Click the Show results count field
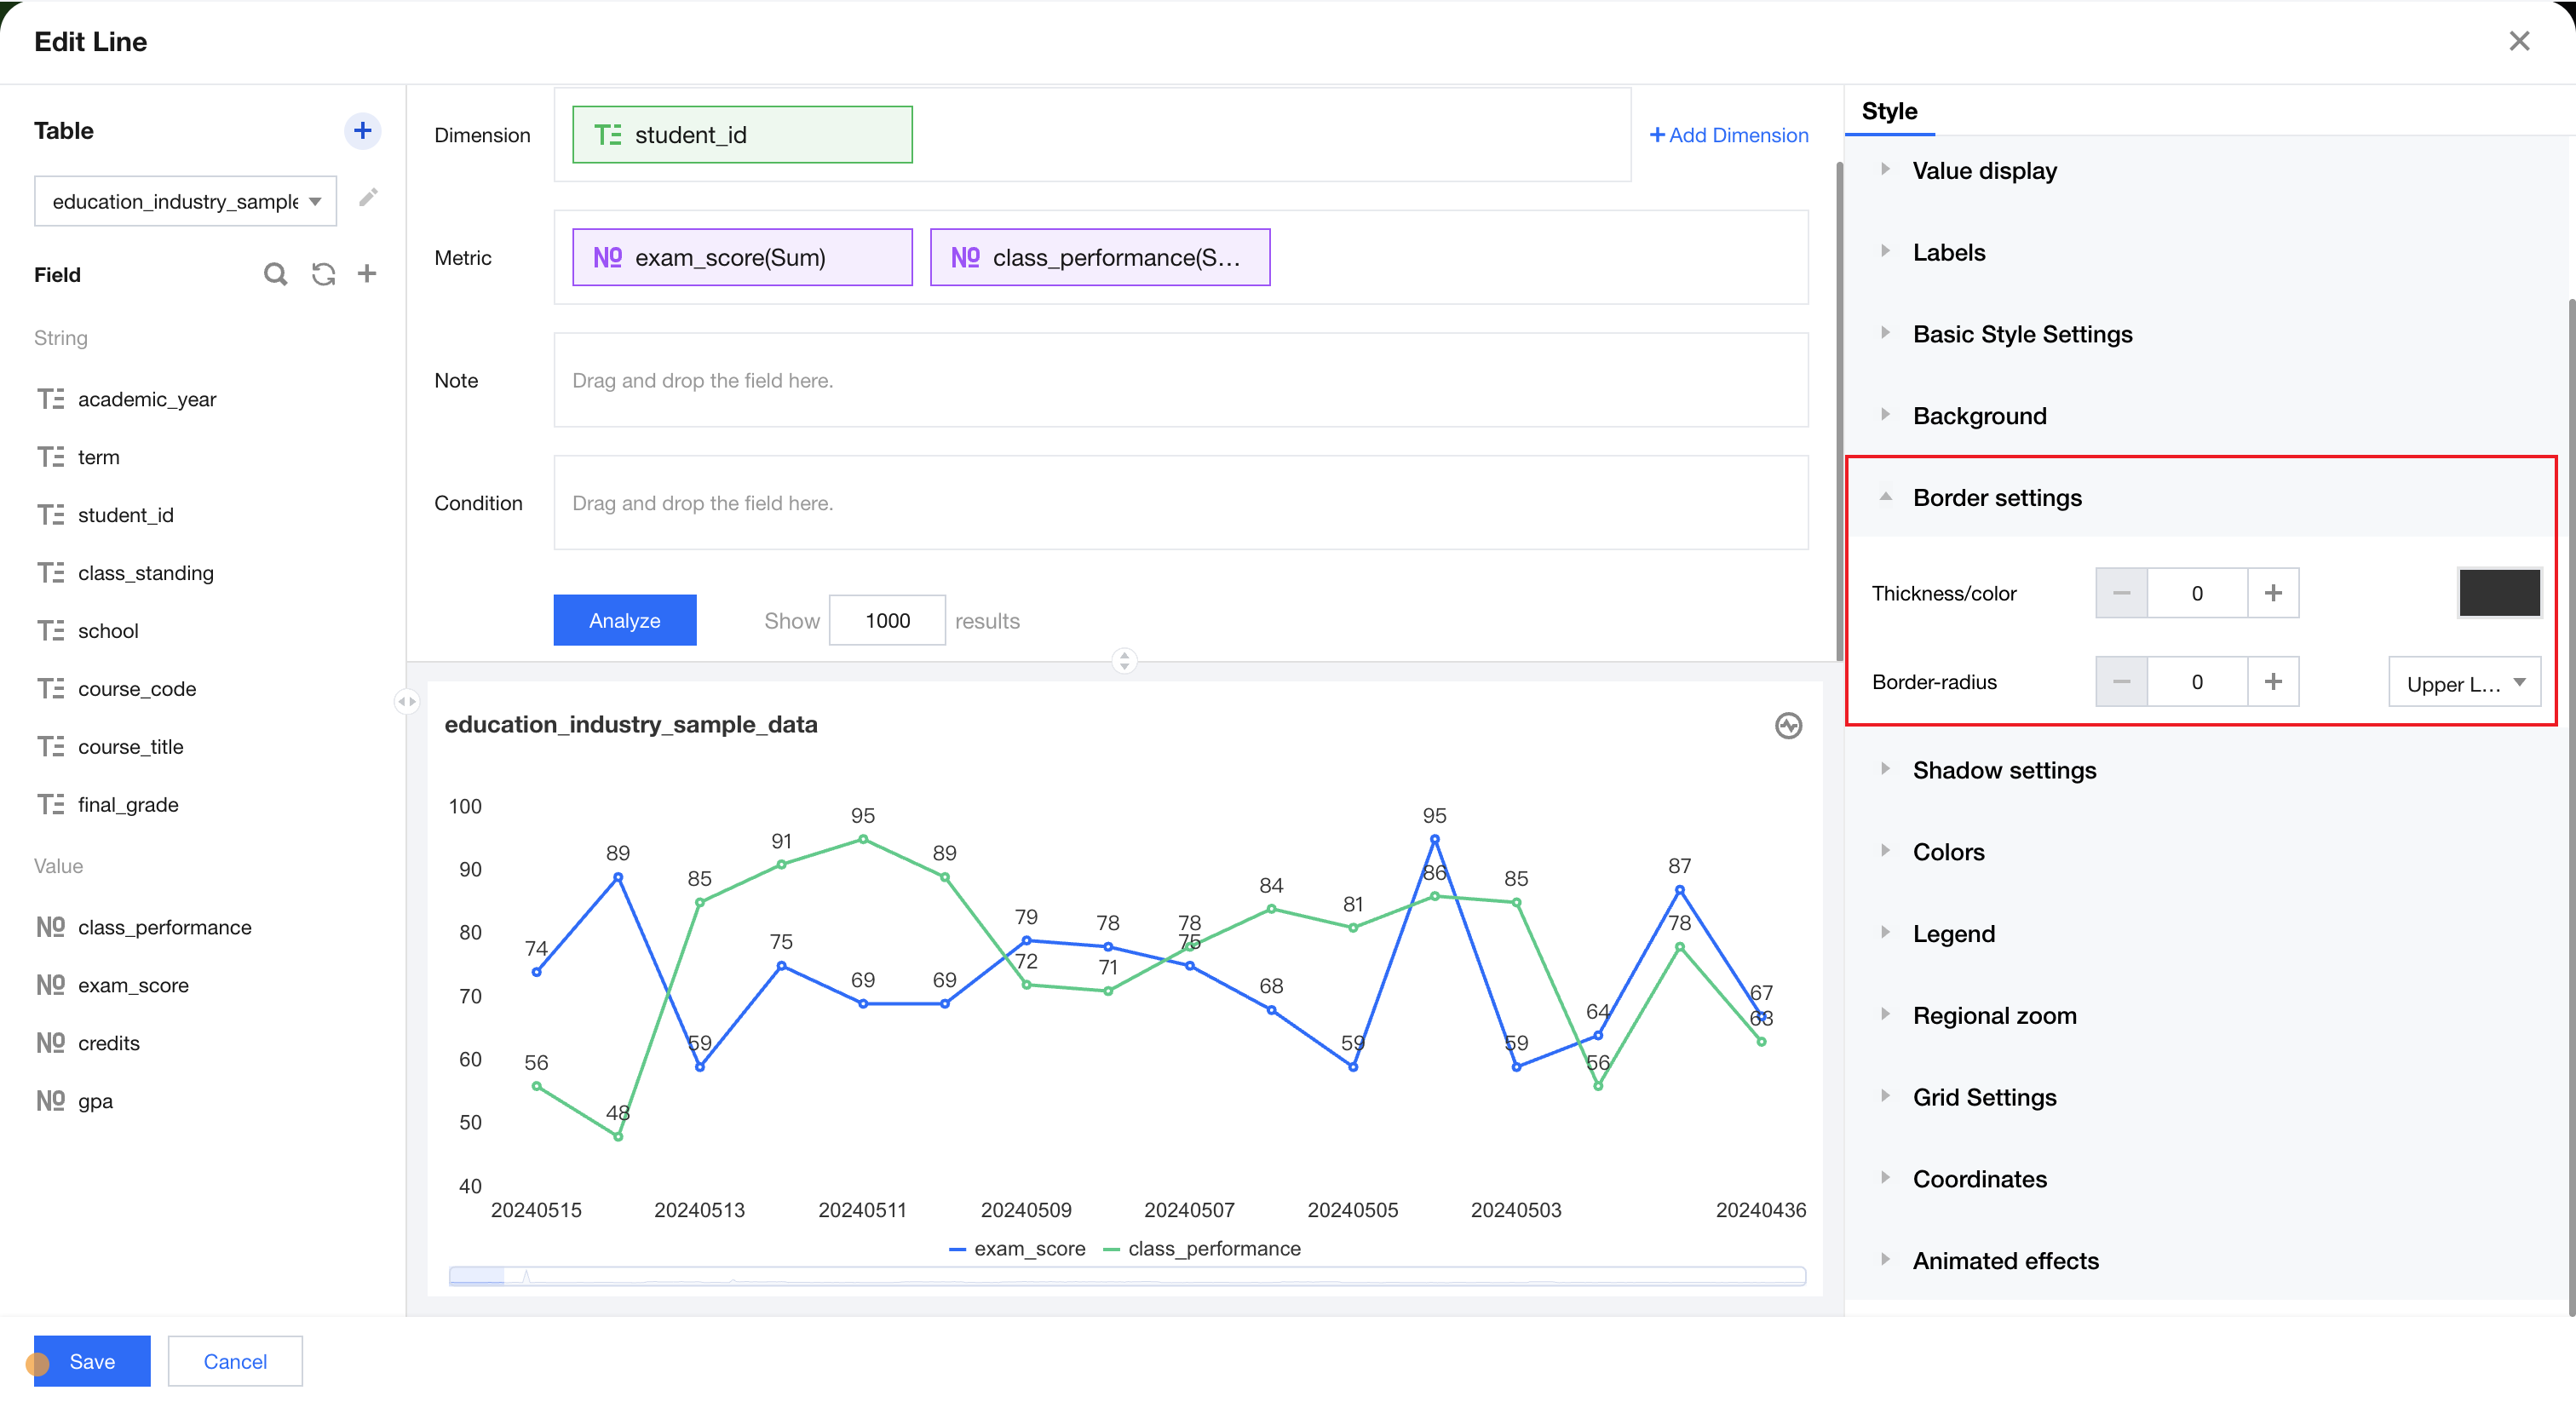The image size is (2576, 1402). pos(887,620)
